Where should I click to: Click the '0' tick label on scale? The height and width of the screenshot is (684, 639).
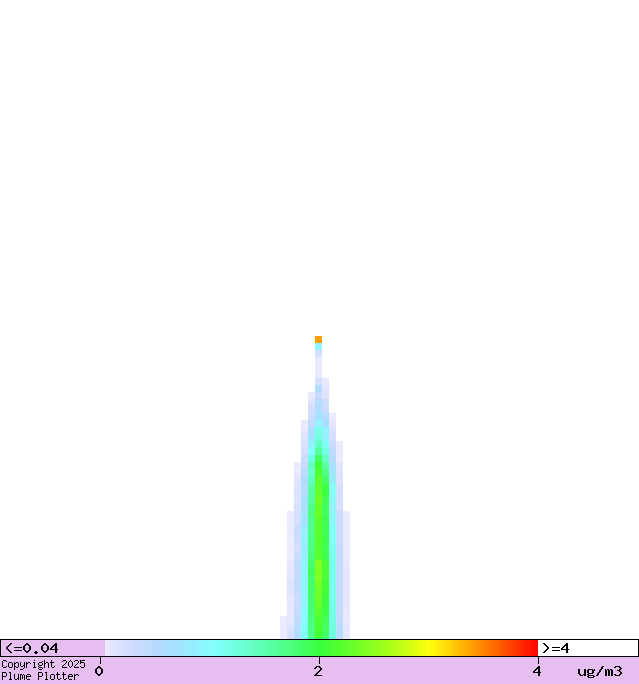(99, 671)
